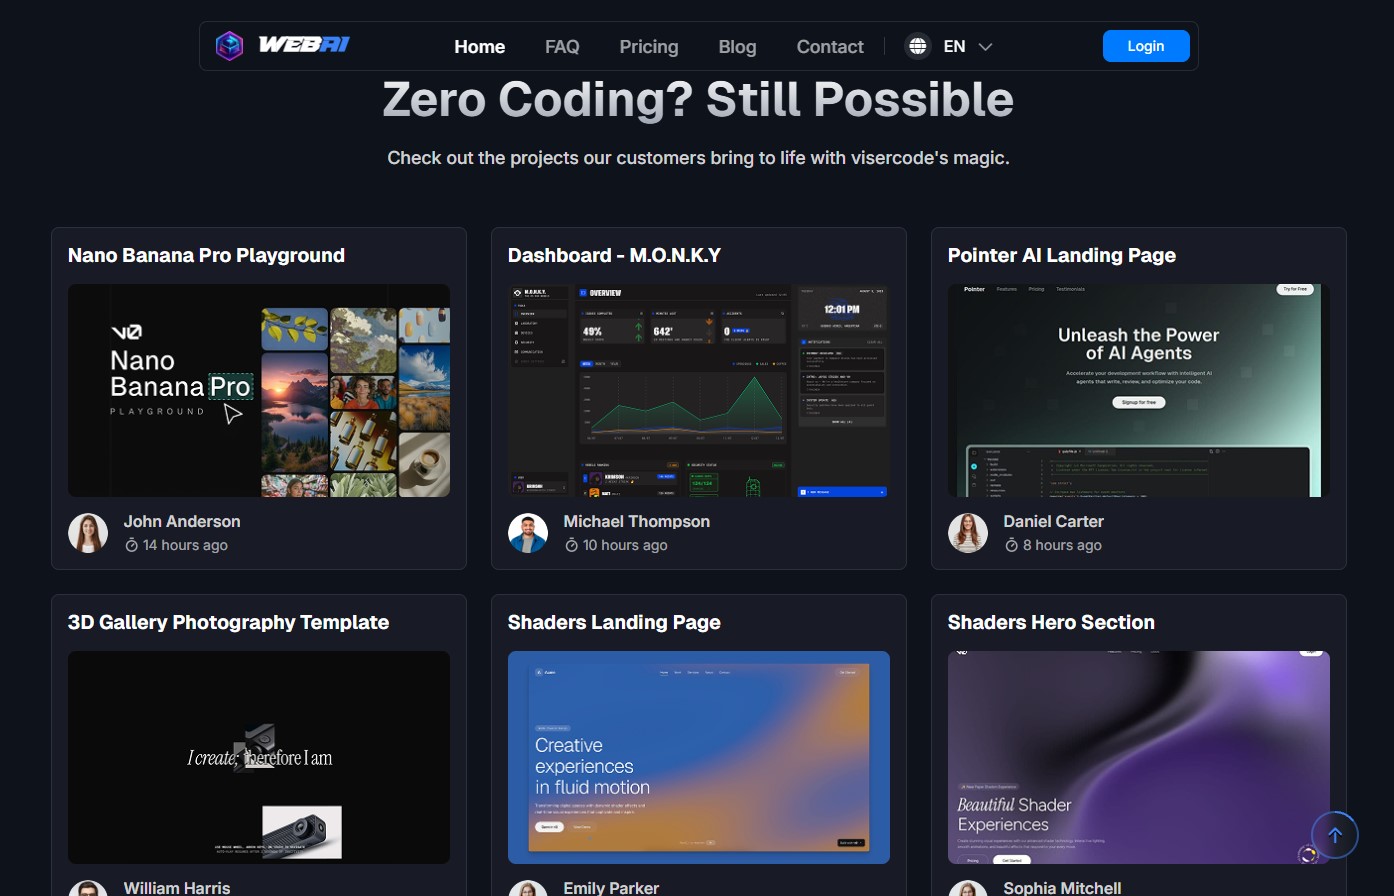
Task: Click the clock icon beside 8 hours ago
Action: point(1011,545)
